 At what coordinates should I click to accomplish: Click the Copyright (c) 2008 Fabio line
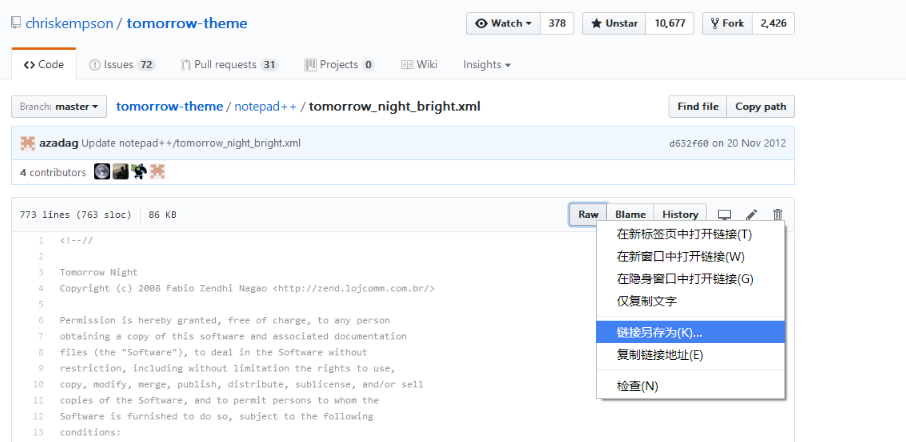[247, 288]
